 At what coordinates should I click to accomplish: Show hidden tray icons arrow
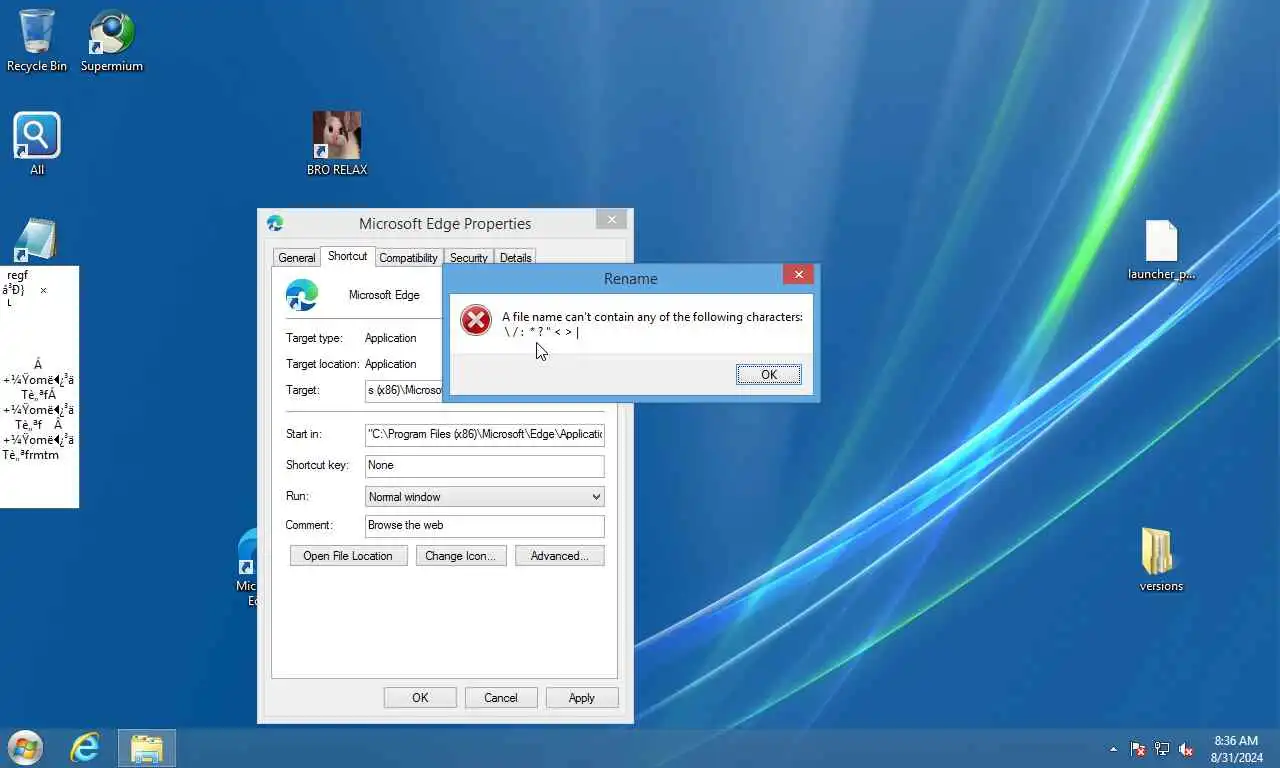(x=1113, y=749)
